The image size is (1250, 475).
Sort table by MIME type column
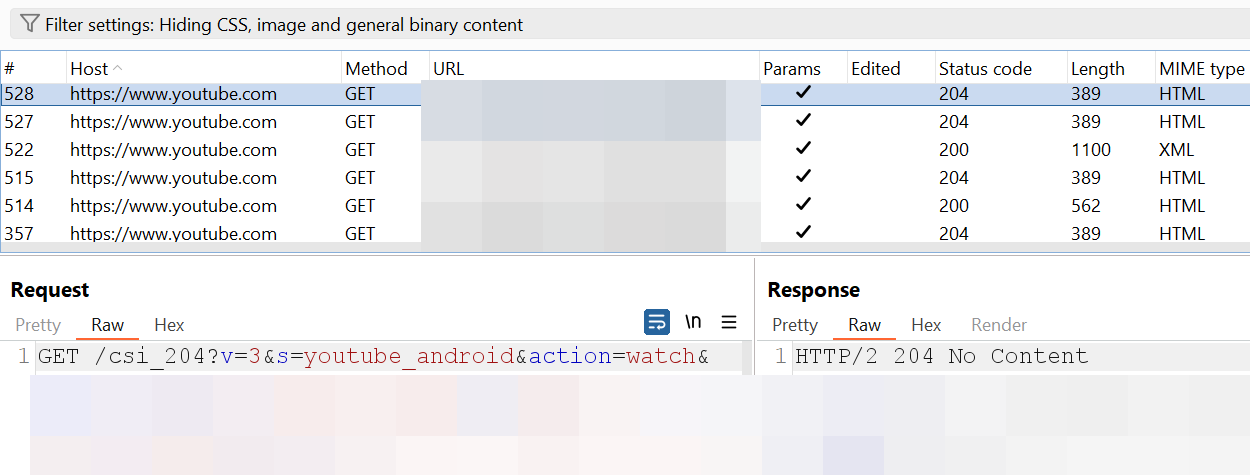coord(1202,69)
